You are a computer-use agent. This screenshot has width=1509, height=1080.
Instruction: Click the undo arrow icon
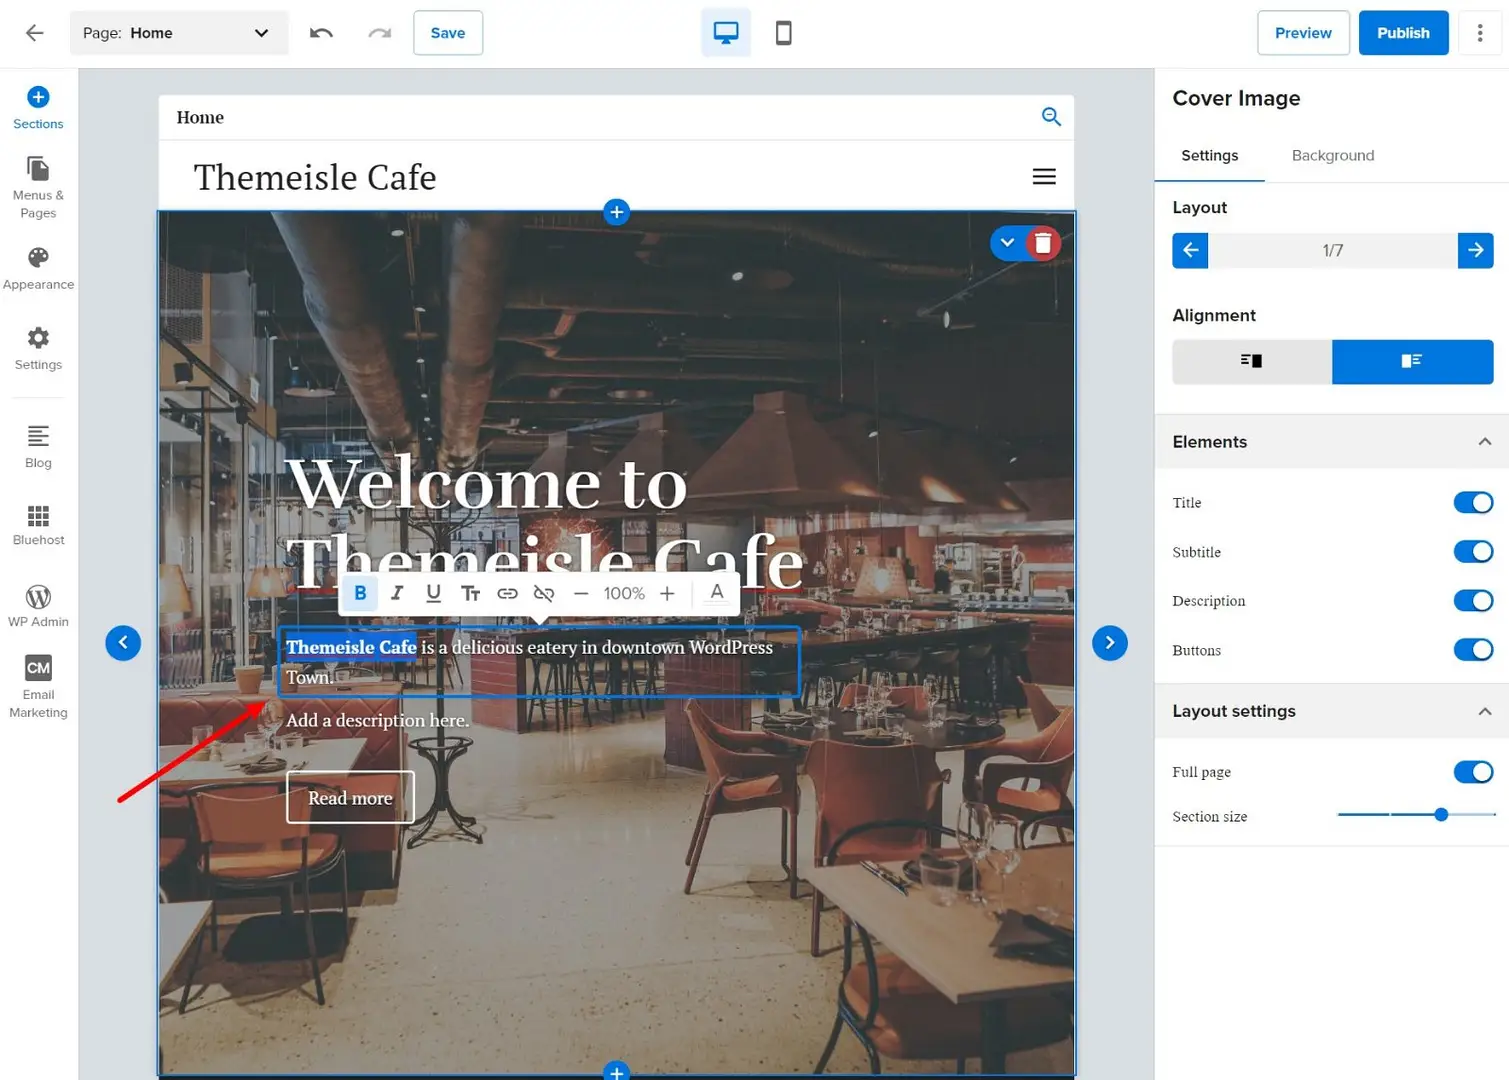pyautogui.click(x=321, y=33)
